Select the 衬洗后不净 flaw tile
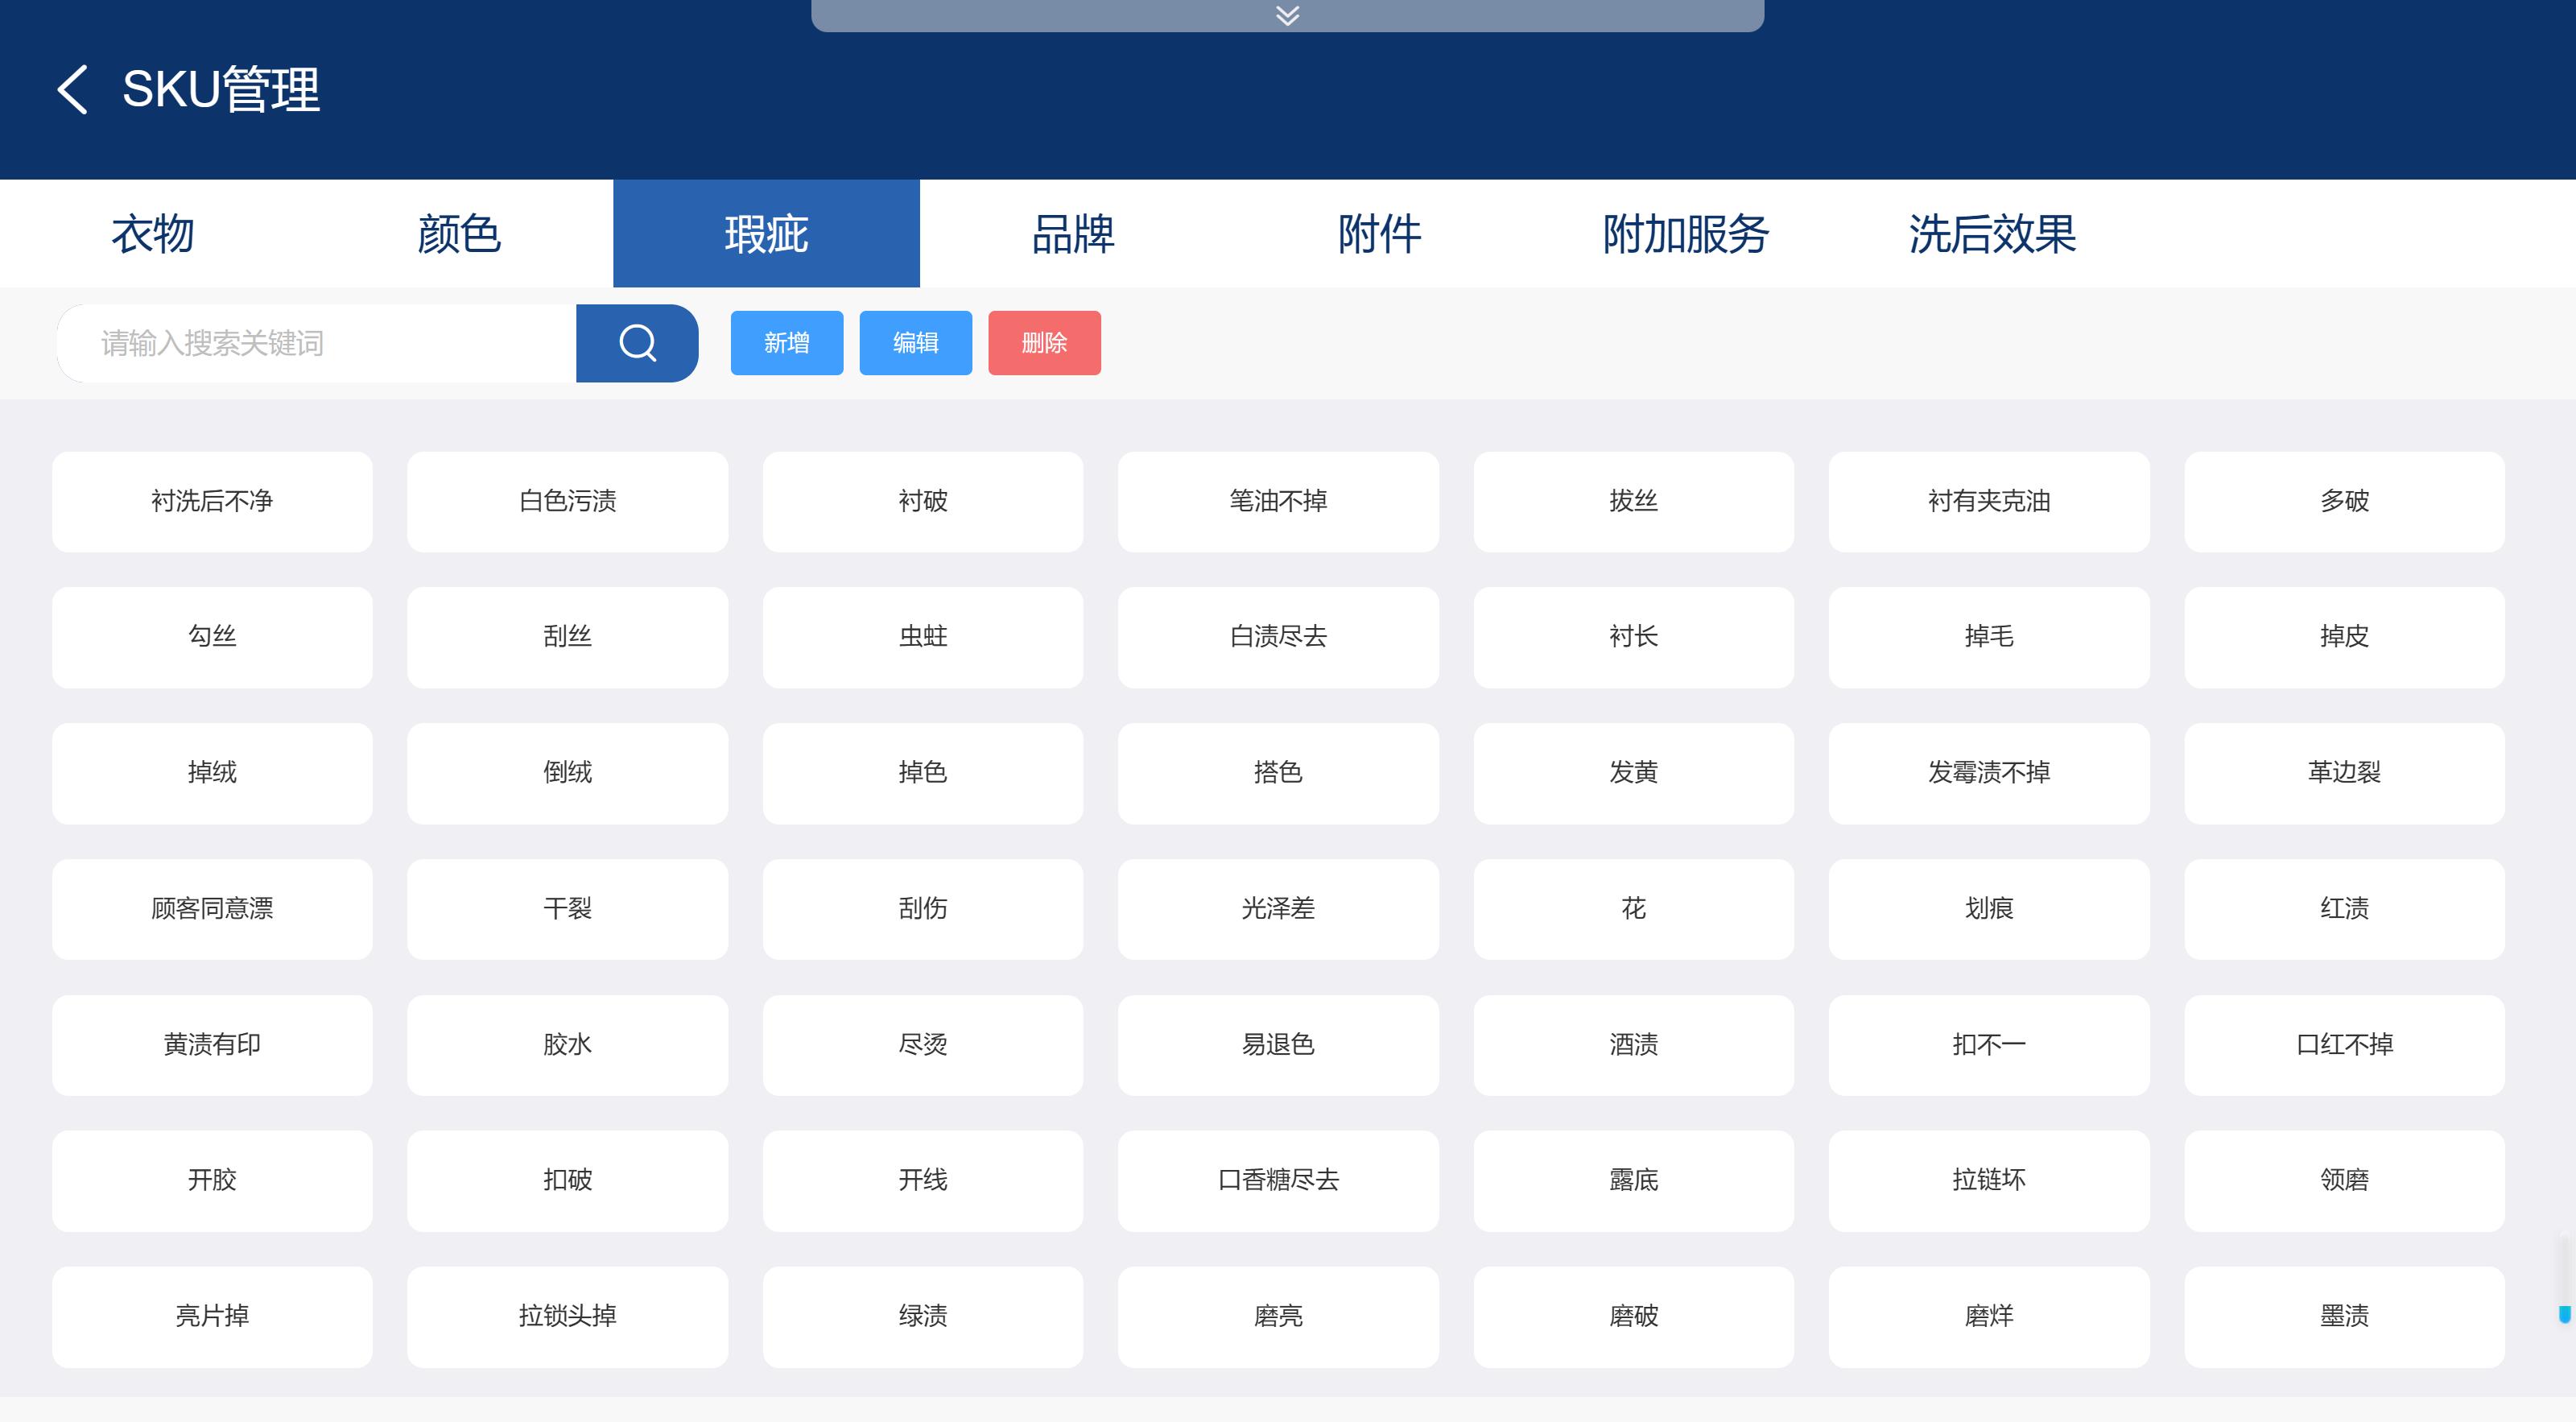 pos(212,501)
